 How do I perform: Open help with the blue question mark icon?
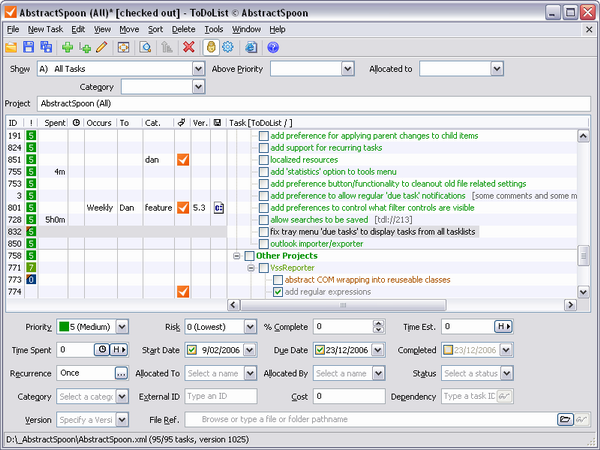(273, 47)
